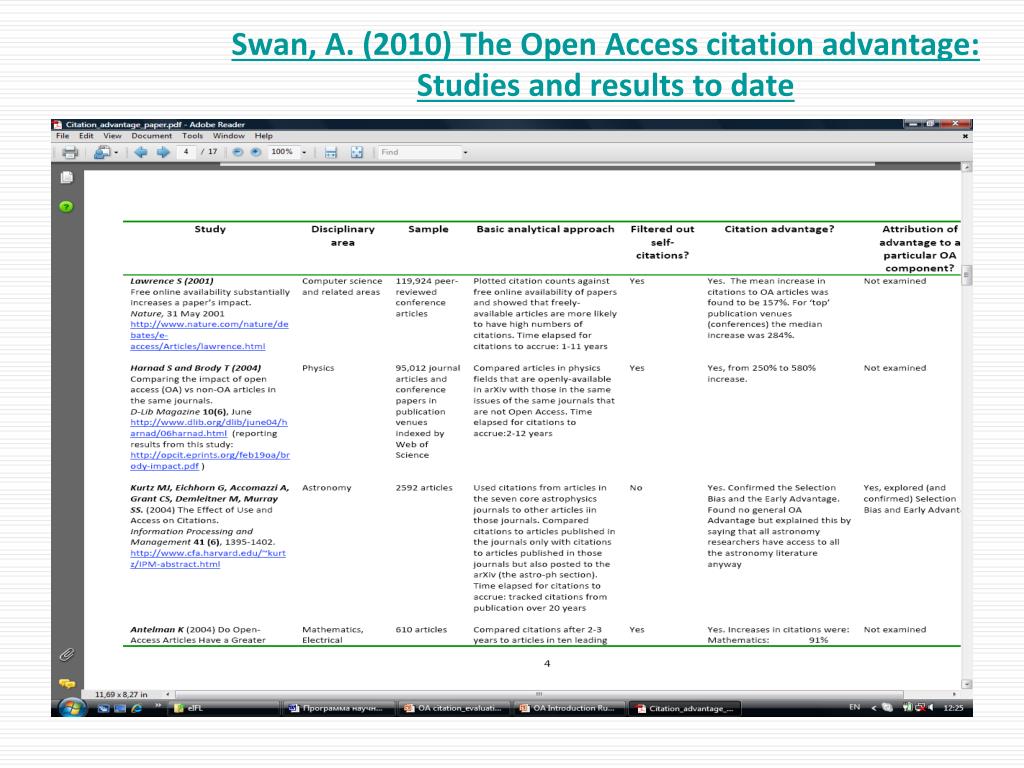Click the Citation advantage? column header
This screenshot has height=768, width=1024.
779,229
